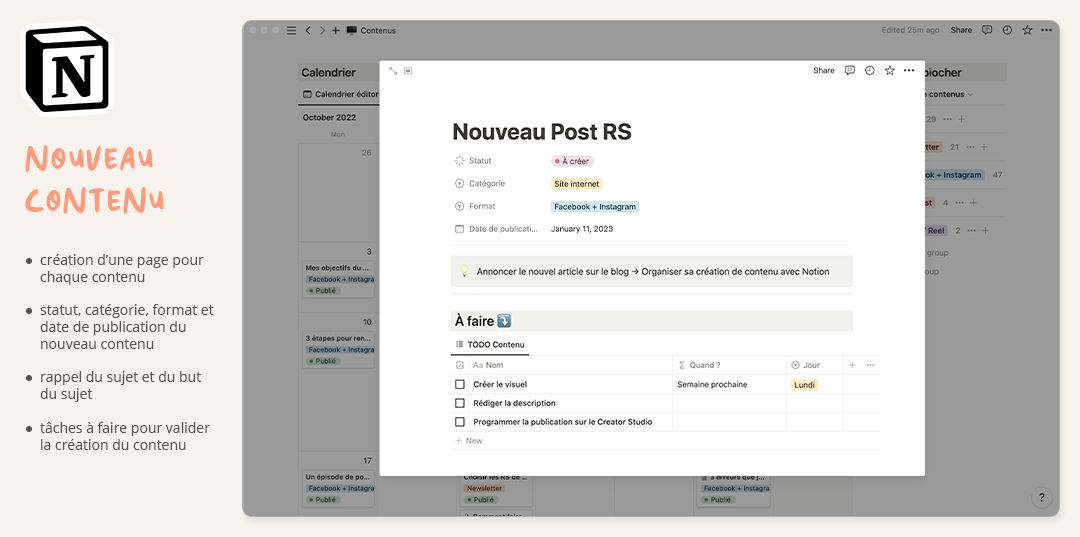
Task: Open the three-dot menu in the main window top bar
Action: (x=1047, y=30)
